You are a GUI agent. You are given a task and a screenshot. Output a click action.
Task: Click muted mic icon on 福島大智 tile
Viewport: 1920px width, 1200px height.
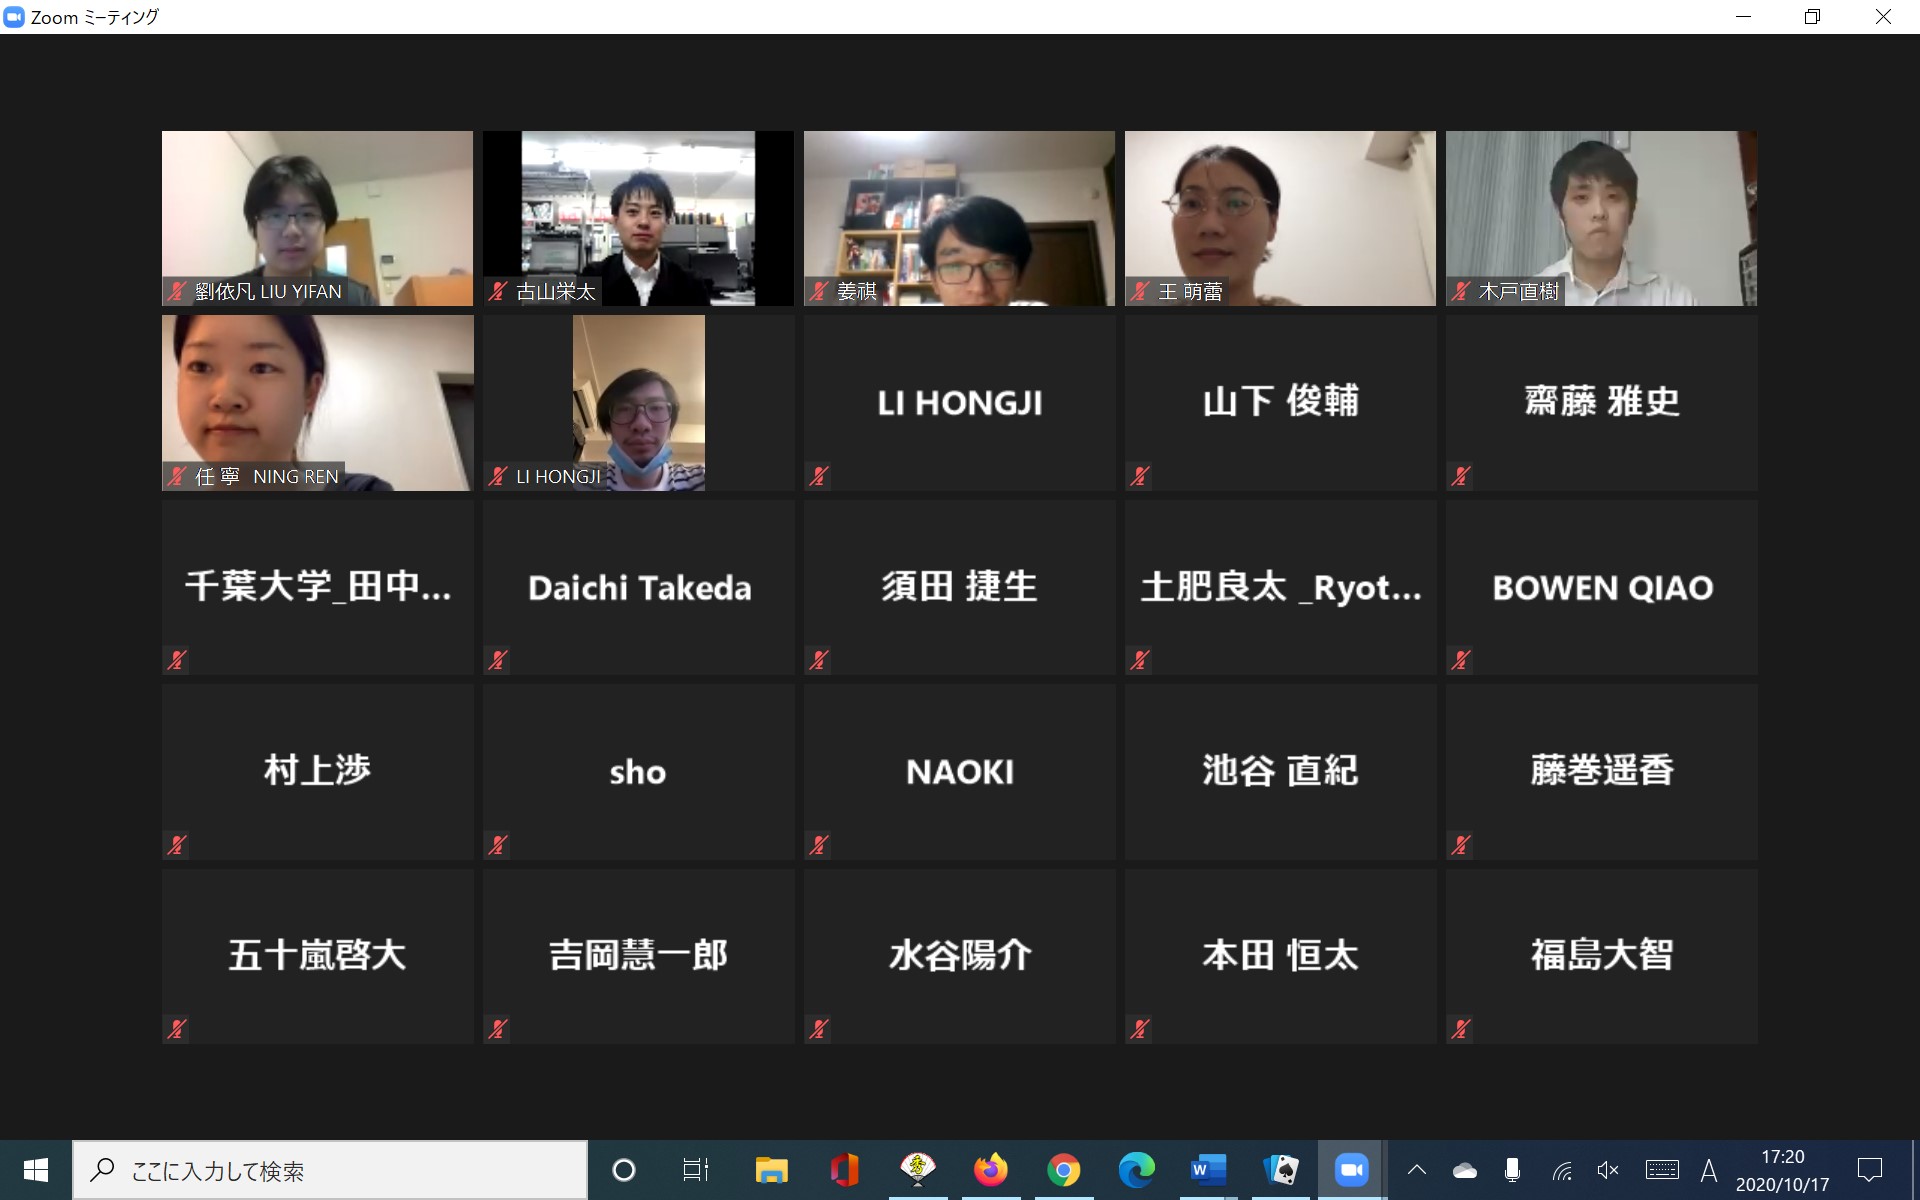click(x=1461, y=1029)
